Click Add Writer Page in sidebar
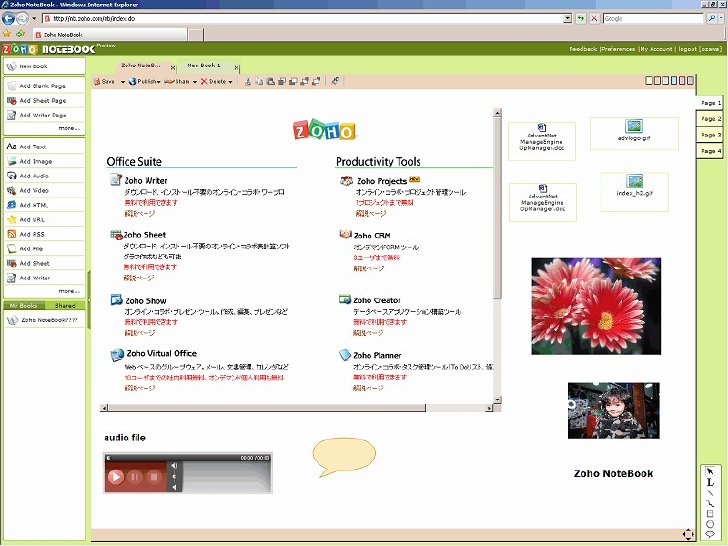Viewport: 728px width, 546px height. (x=44, y=115)
